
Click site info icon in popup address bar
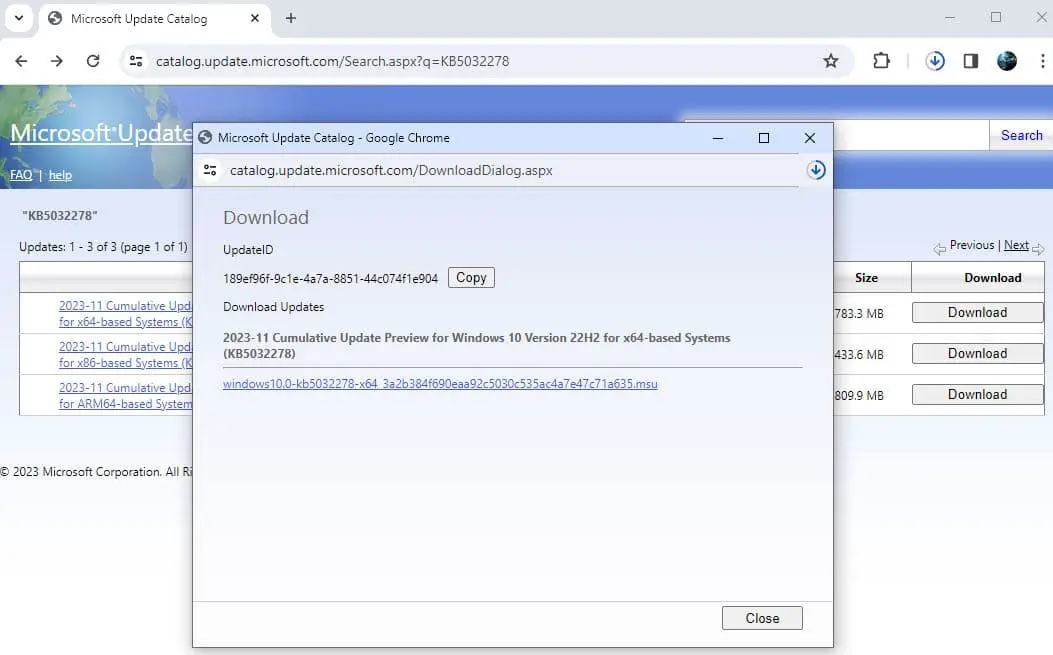pos(210,170)
